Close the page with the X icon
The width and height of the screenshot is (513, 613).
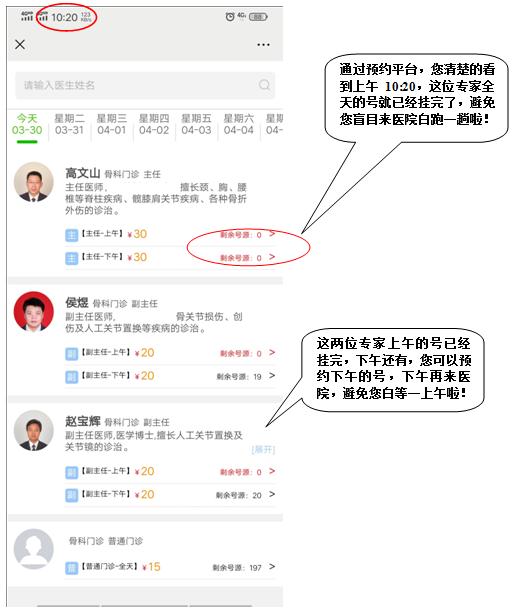coord(20,44)
